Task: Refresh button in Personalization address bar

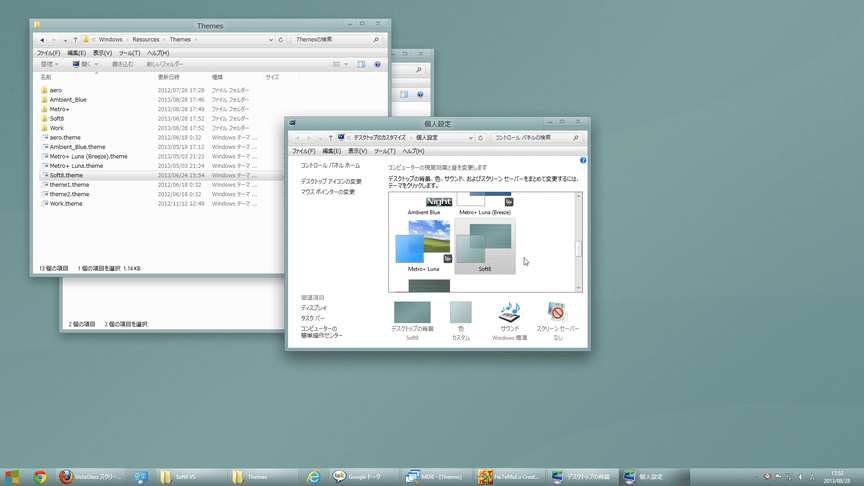Action: pos(480,138)
